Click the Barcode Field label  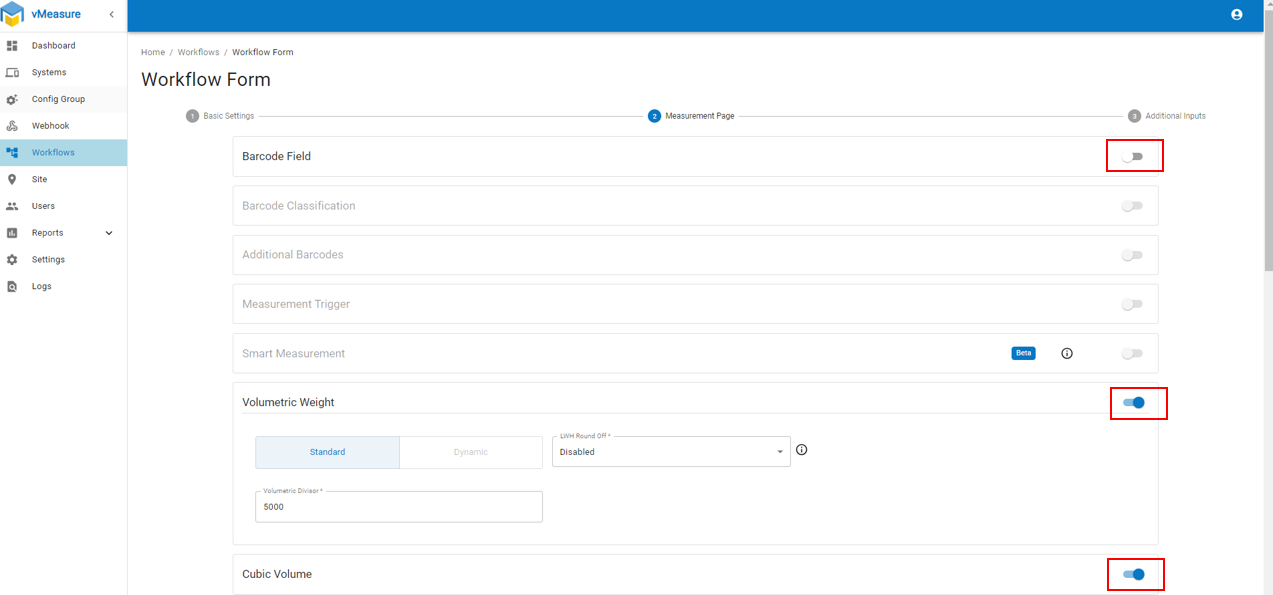[x=276, y=157]
